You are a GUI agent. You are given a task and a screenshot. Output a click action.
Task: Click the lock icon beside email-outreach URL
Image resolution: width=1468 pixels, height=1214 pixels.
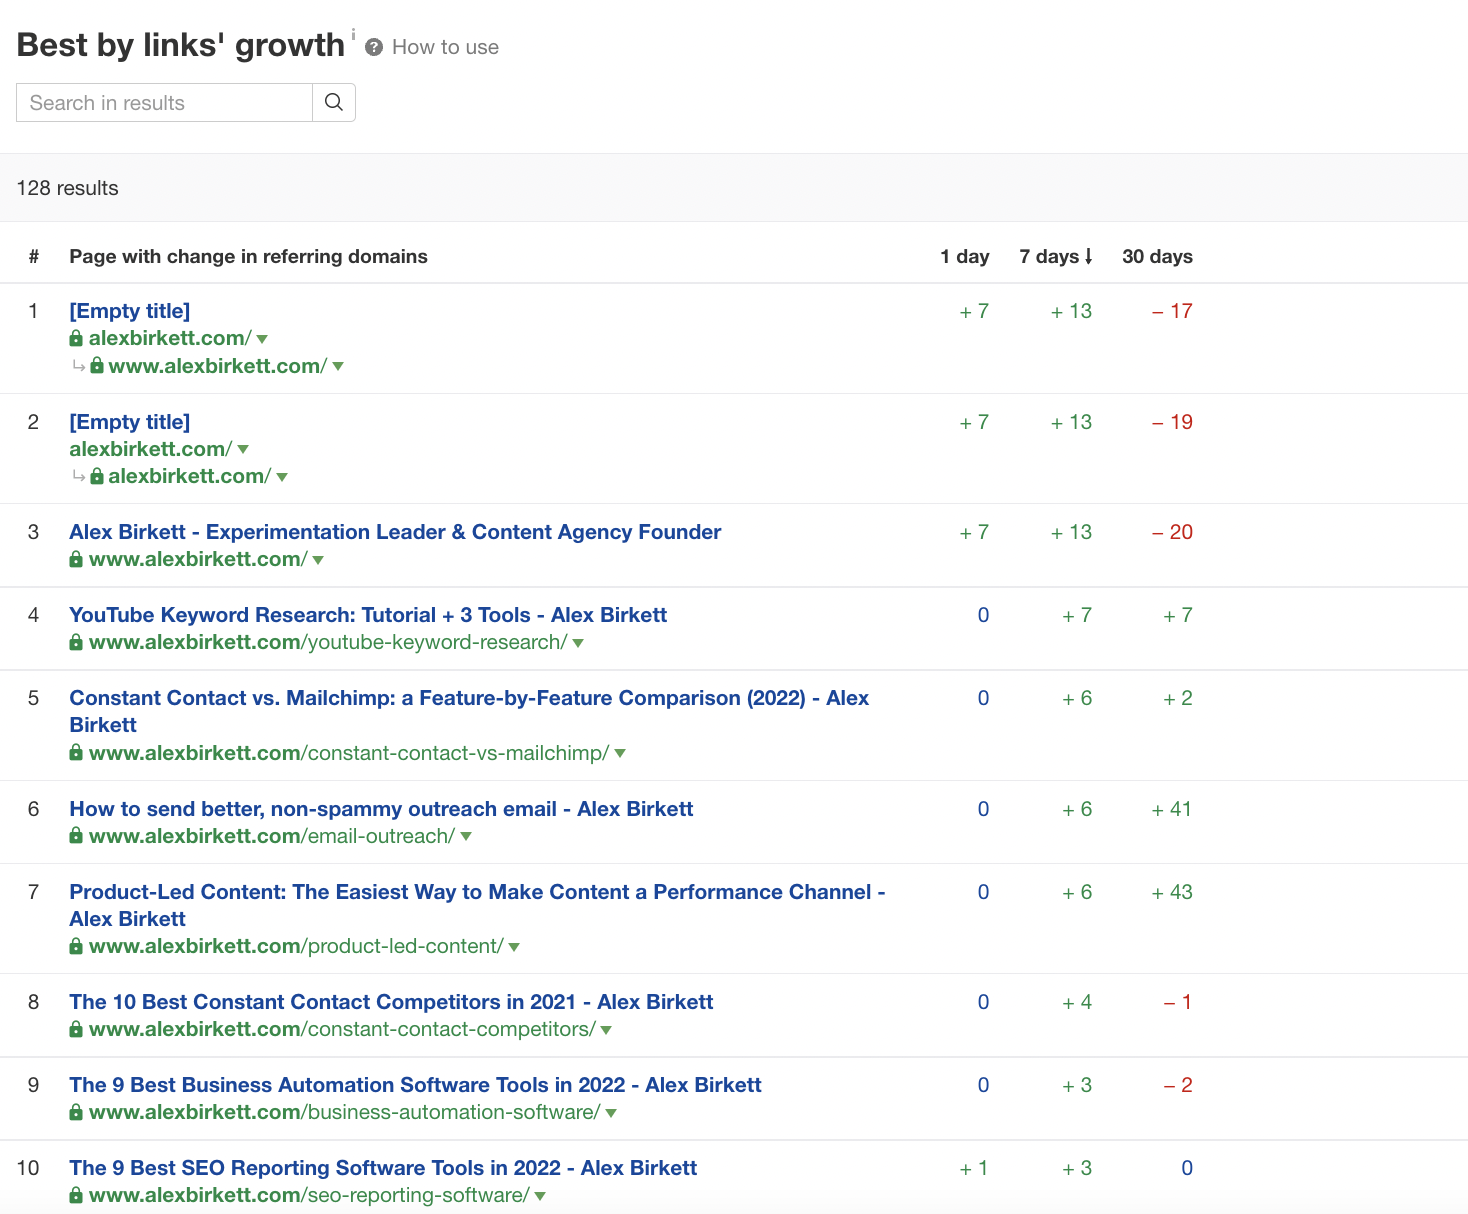[x=76, y=836]
